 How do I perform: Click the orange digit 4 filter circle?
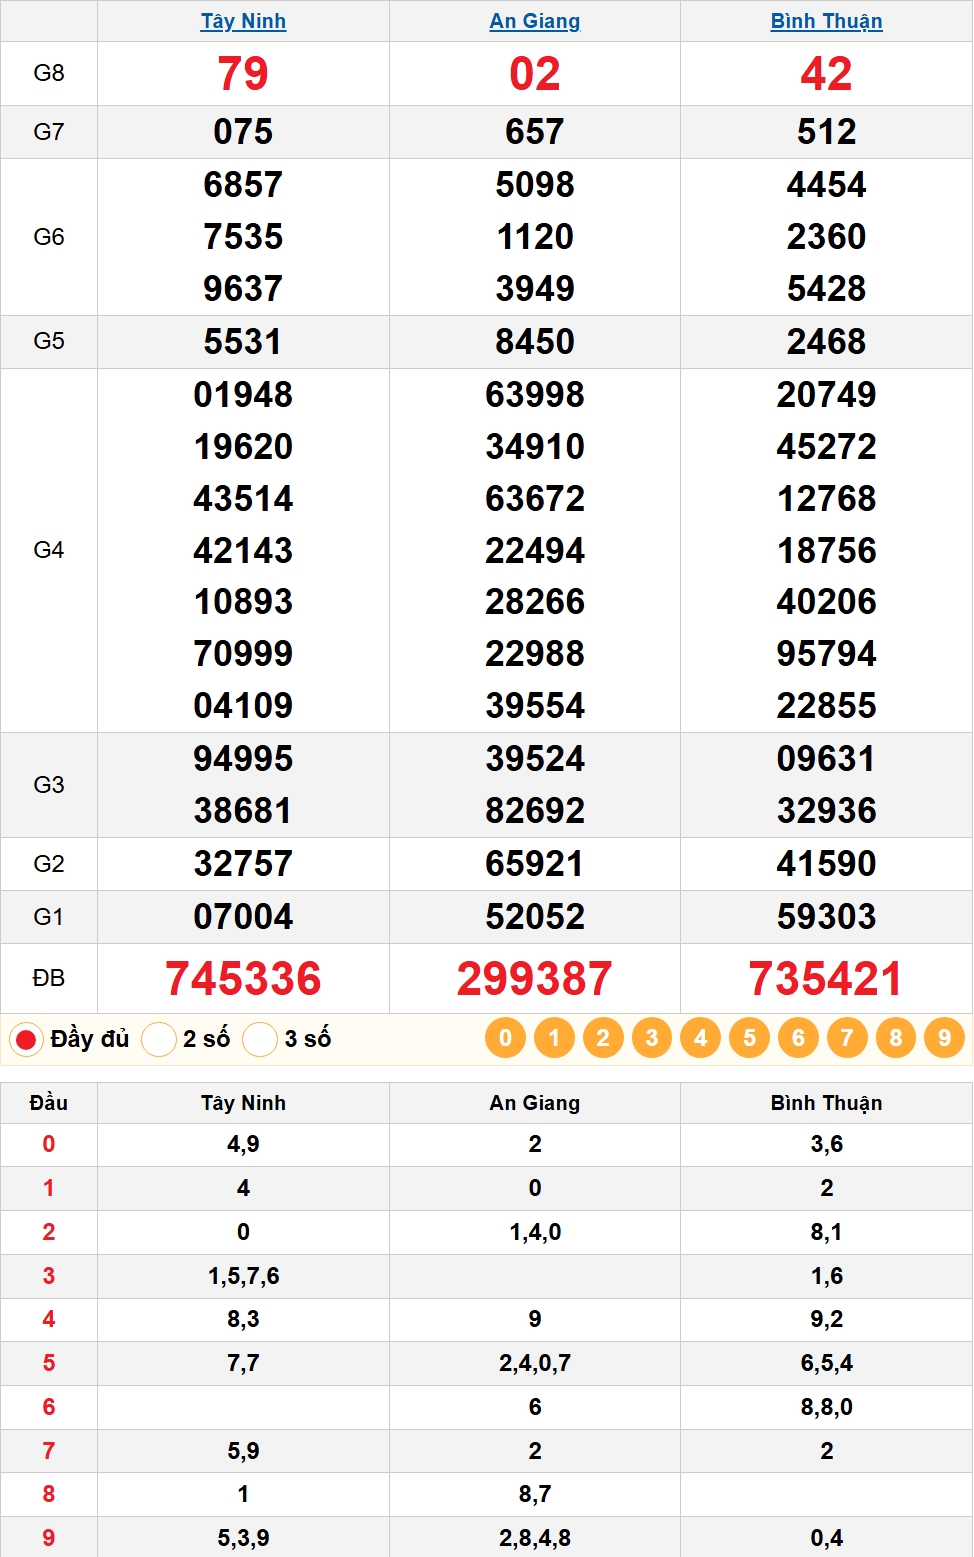tap(700, 1038)
